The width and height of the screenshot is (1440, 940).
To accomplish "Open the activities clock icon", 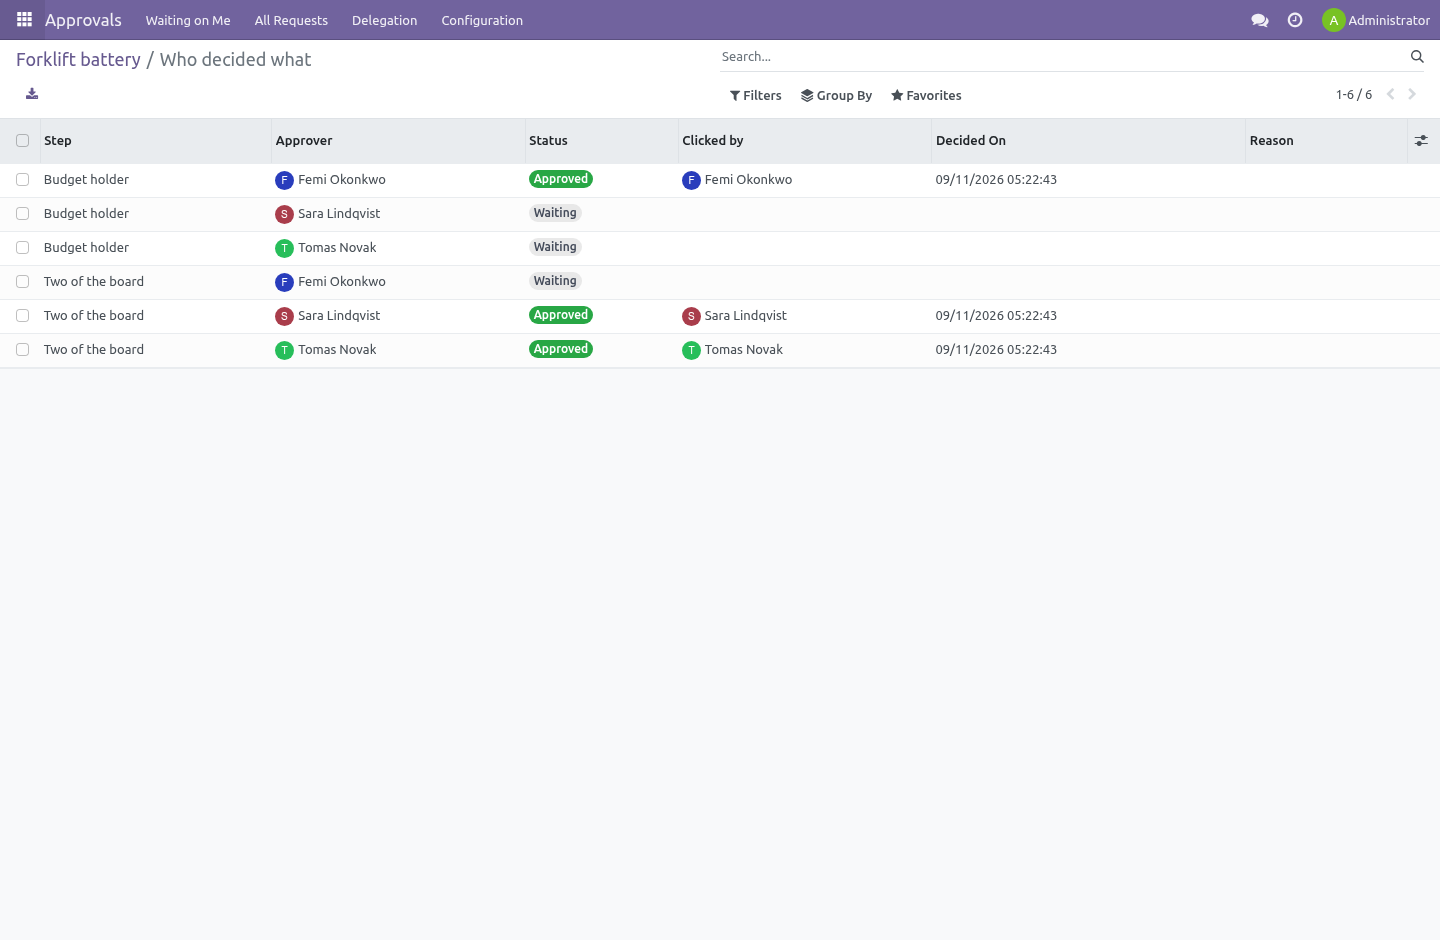I will point(1295,20).
